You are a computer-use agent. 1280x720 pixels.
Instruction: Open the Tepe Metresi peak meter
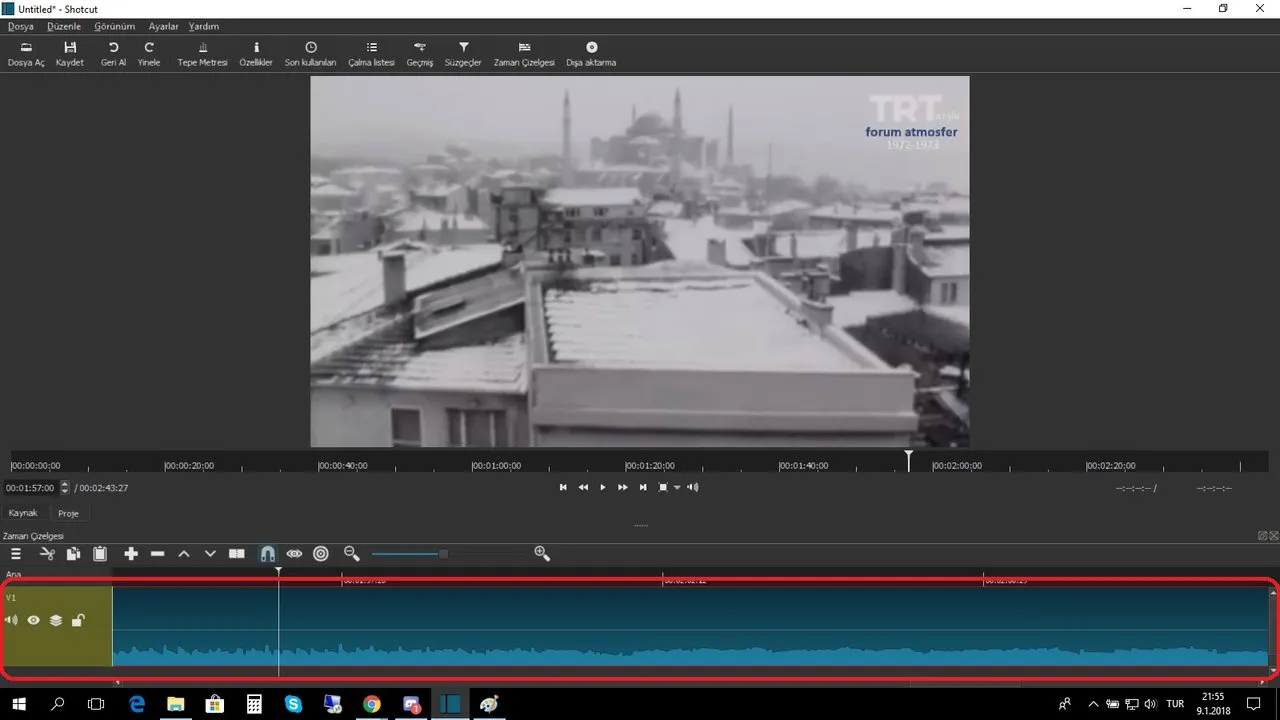(203, 54)
